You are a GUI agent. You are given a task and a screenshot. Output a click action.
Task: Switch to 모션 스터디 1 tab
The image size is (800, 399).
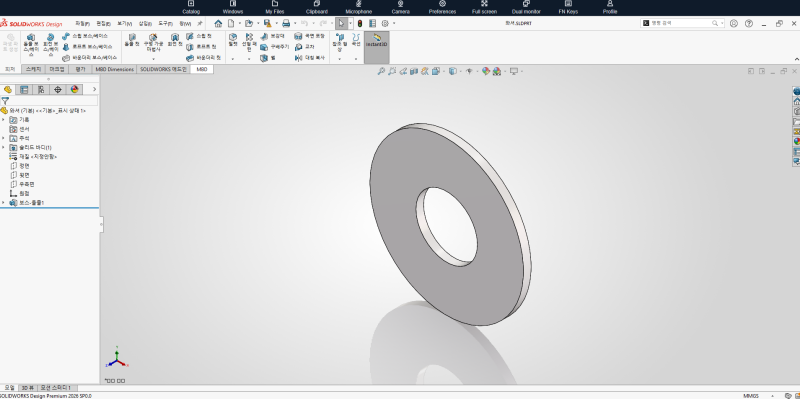(x=56, y=388)
